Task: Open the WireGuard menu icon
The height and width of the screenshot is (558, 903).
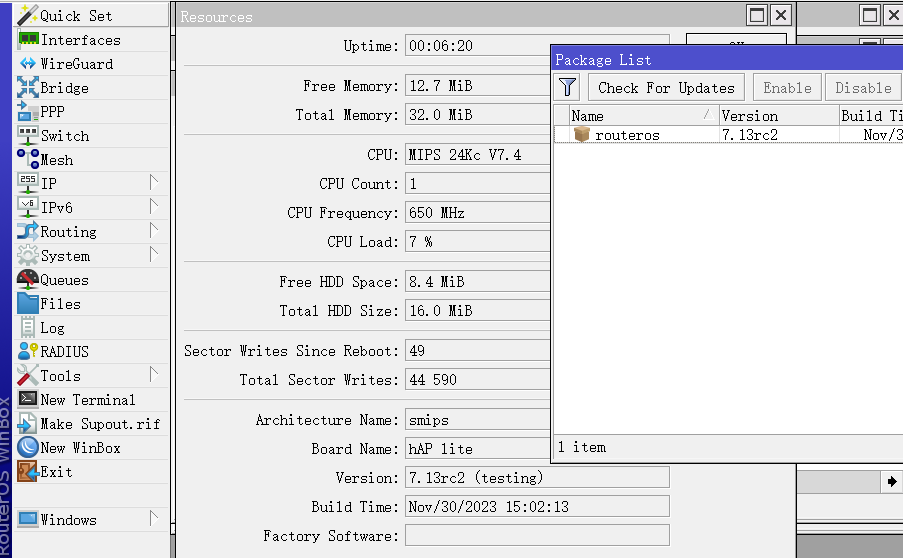Action: [x=27, y=64]
